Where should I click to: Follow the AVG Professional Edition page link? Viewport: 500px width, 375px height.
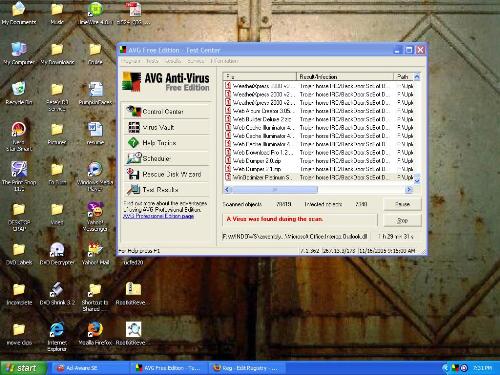tap(158, 216)
